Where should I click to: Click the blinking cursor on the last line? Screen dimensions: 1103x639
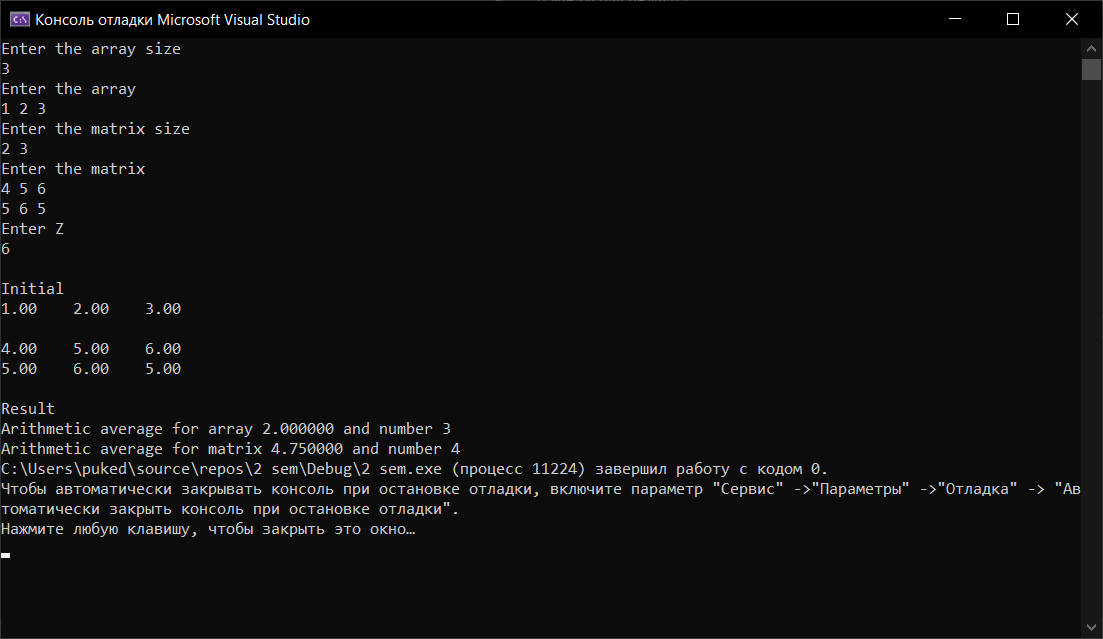6,554
